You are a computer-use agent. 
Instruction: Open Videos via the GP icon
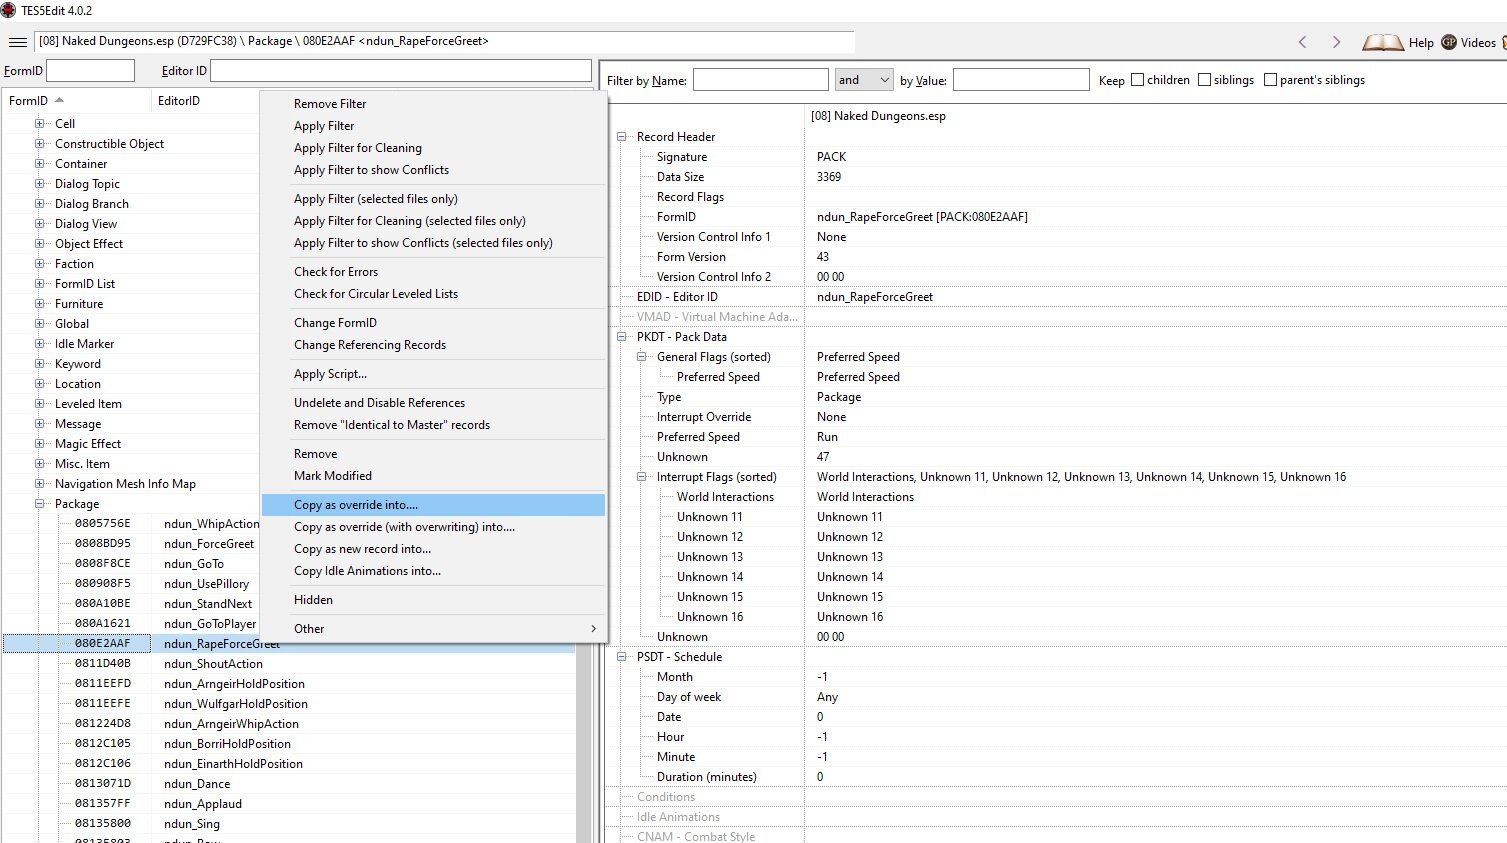pos(1449,42)
